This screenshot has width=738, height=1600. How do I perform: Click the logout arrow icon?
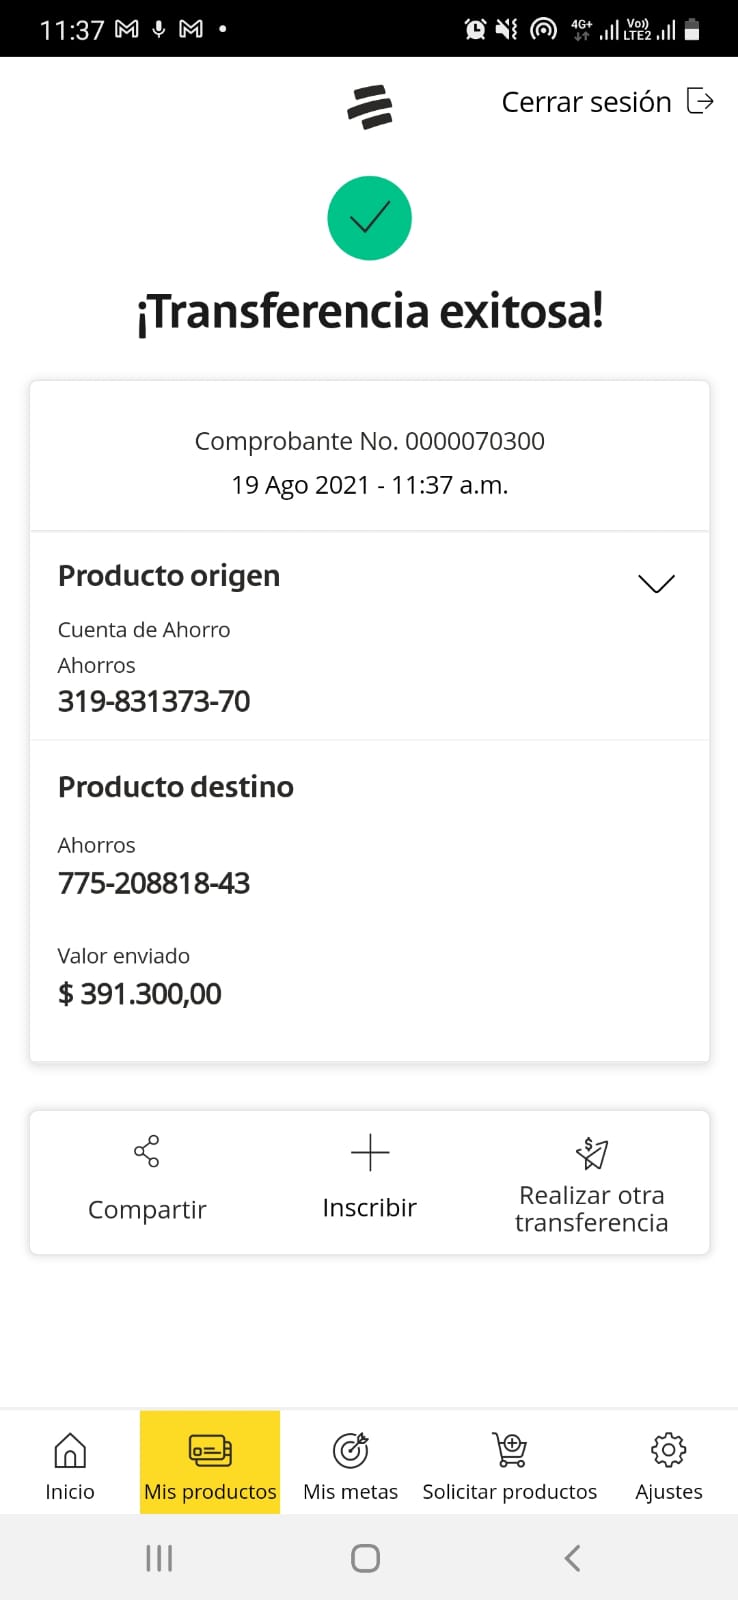[700, 101]
